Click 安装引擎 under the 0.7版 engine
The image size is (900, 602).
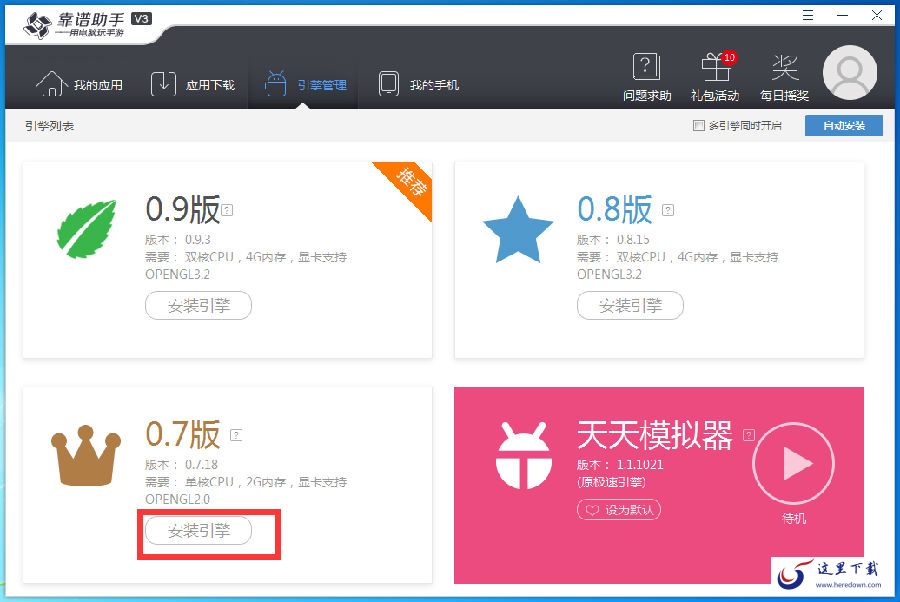point(198,531)
